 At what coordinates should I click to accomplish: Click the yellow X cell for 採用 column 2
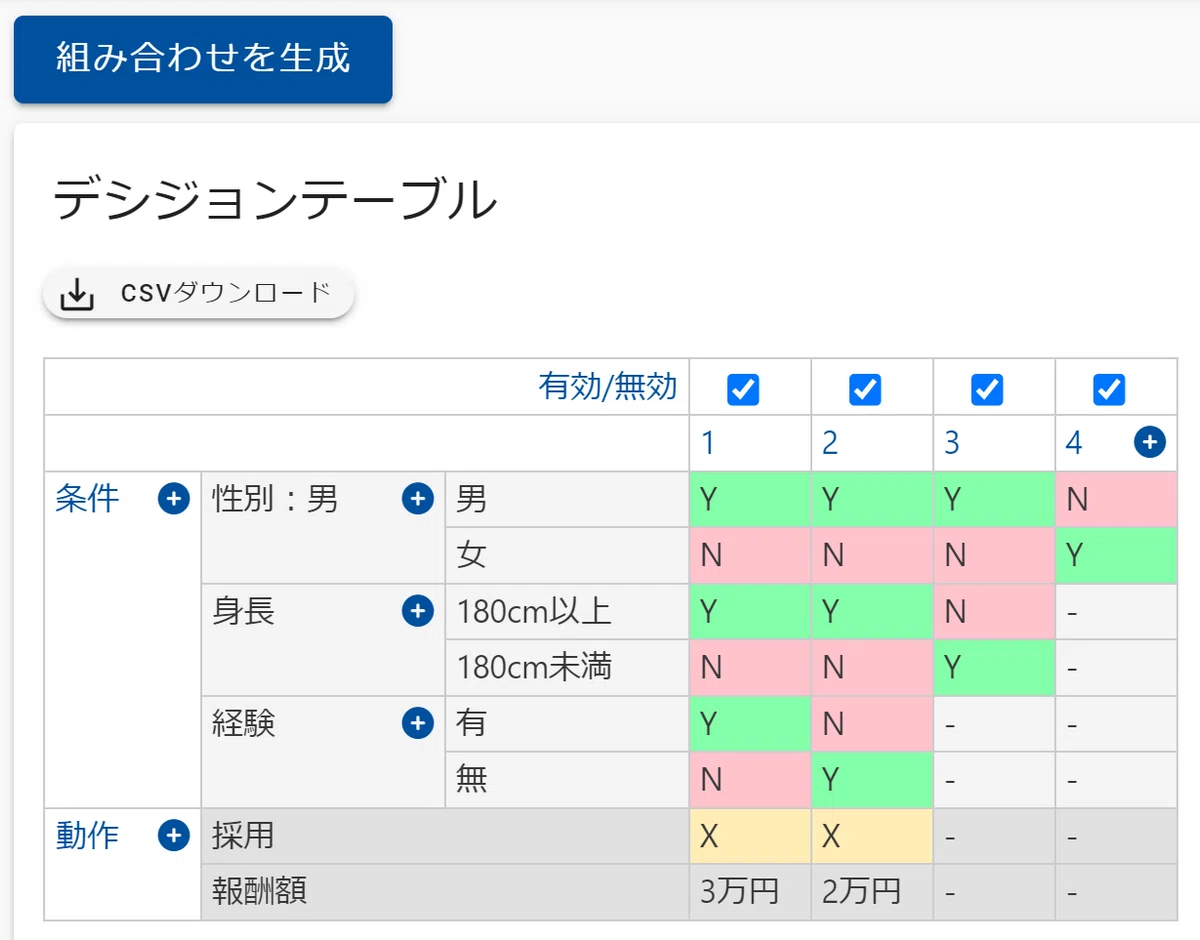click(x=872, y=836)
